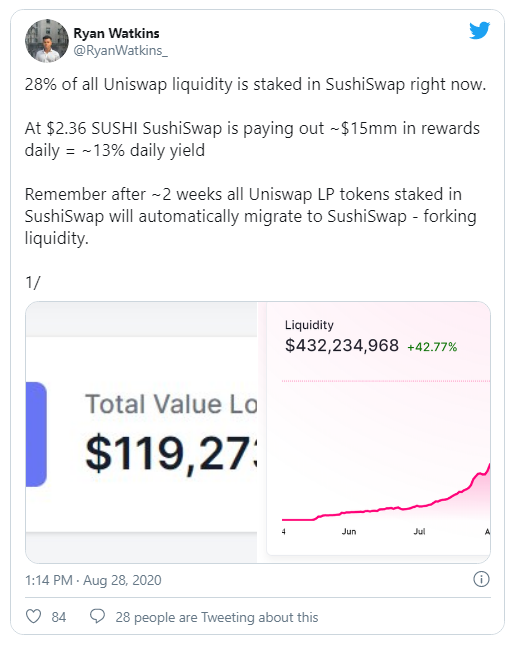Open the Total Value Locked image
Viewport: 512px width, 646px height.
point(141,432)
